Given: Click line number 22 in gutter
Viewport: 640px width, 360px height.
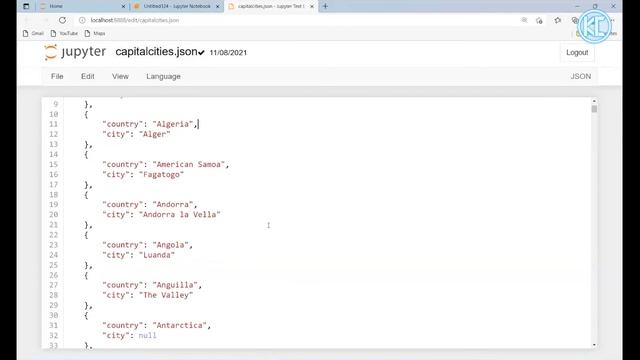Looking at the screenshot, I should click(53, 235).
